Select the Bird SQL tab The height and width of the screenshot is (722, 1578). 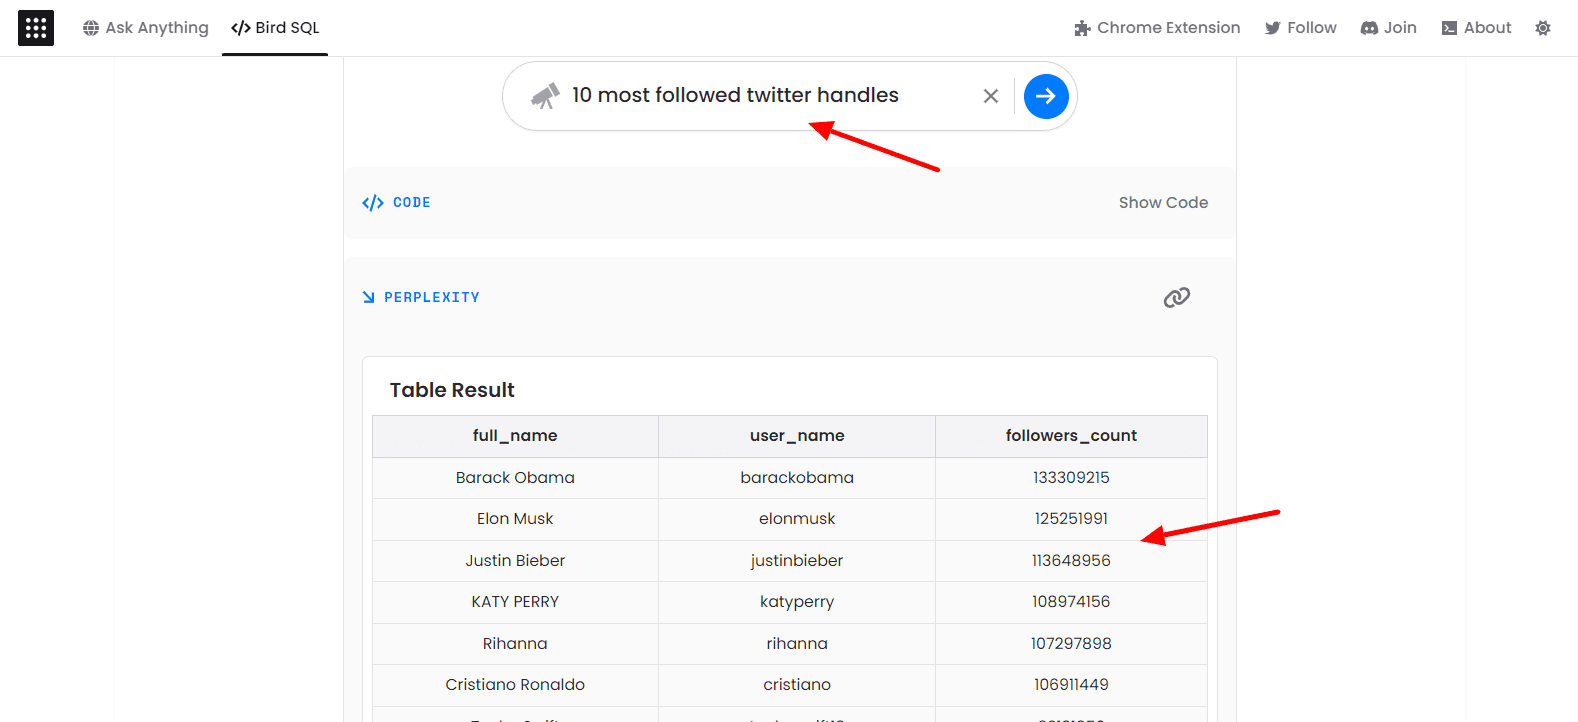coord(275,28)
